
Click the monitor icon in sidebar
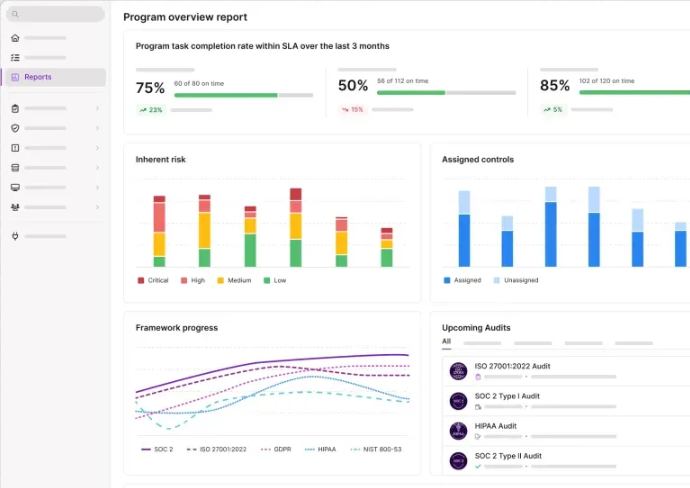click(x=15, y=187)
